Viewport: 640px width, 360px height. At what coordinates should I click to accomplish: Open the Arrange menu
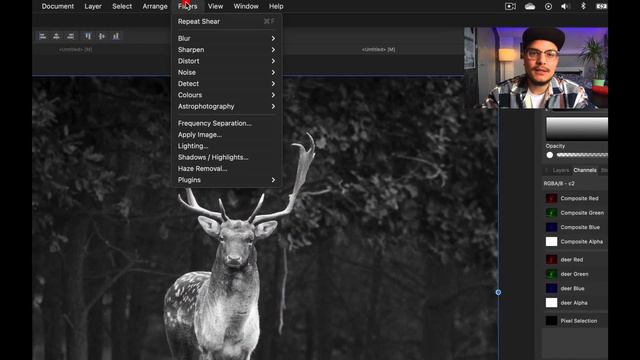pyautogui.click(x=155, y=6)
